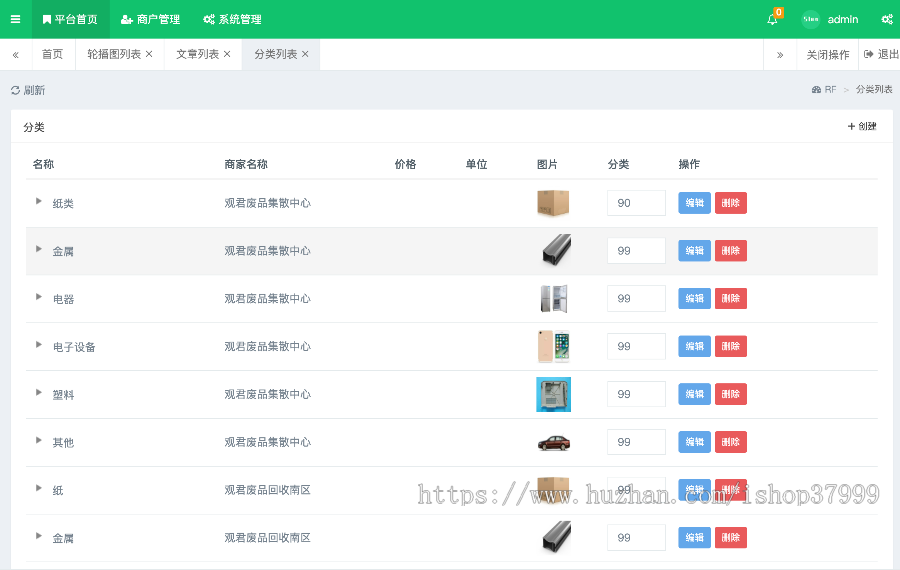Click the 名称 column header
The height and width of the screenshot is (570, 900).
(x=43, y=164)
